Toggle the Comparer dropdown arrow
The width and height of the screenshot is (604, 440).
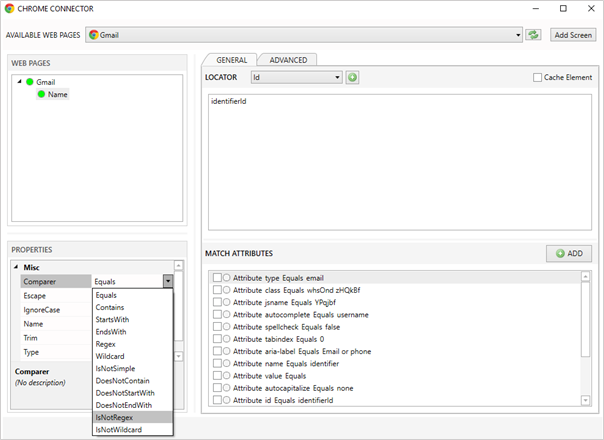pyautogui.click(x=168, y=281)
